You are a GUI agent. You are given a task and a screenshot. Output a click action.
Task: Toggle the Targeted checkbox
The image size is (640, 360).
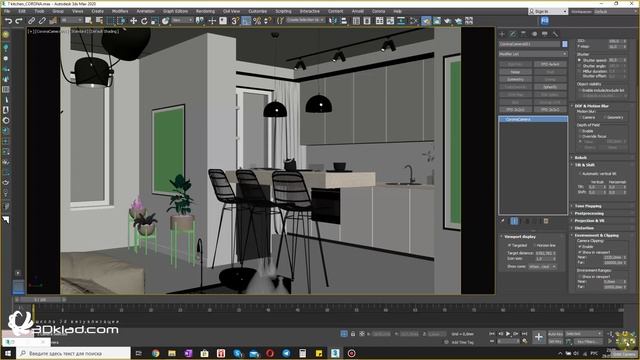click(x=509, y=245)
